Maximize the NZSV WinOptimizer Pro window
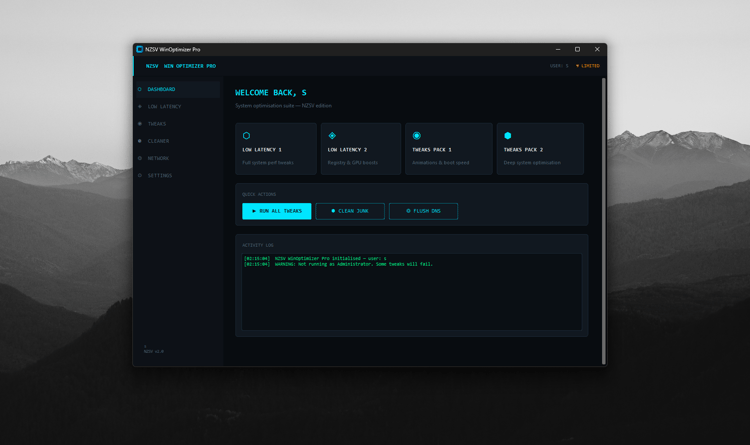Screen dimensions: 750x445 [x=577, y=49]
